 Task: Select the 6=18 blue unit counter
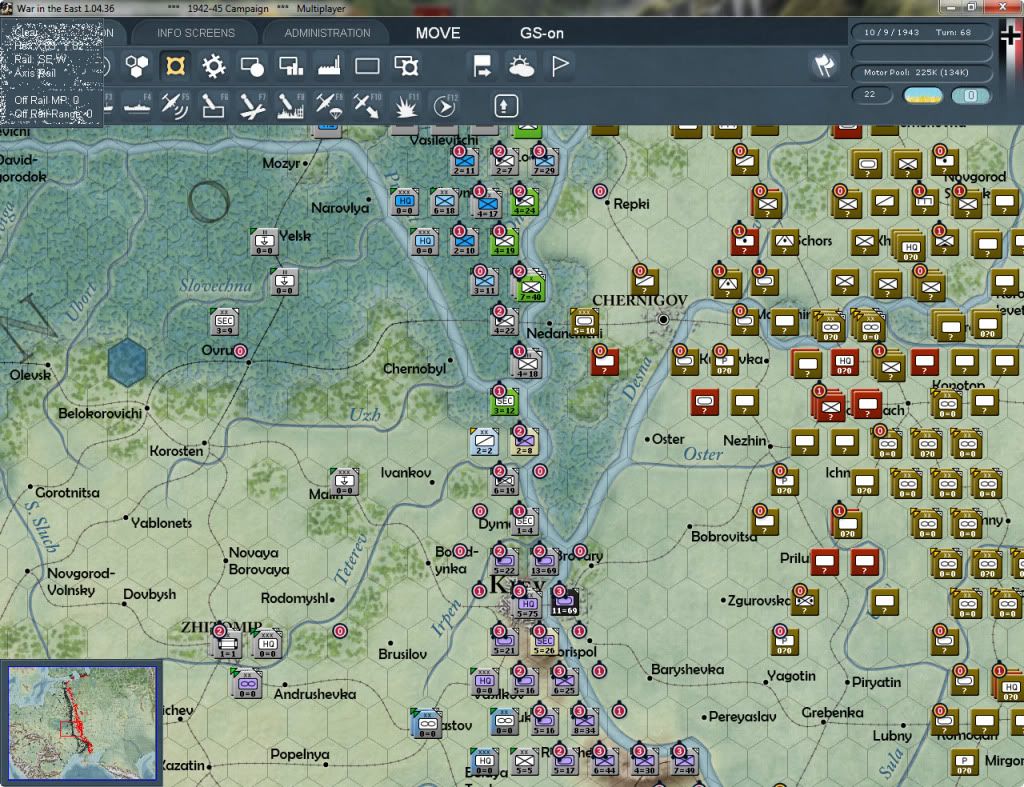[444, 202]
